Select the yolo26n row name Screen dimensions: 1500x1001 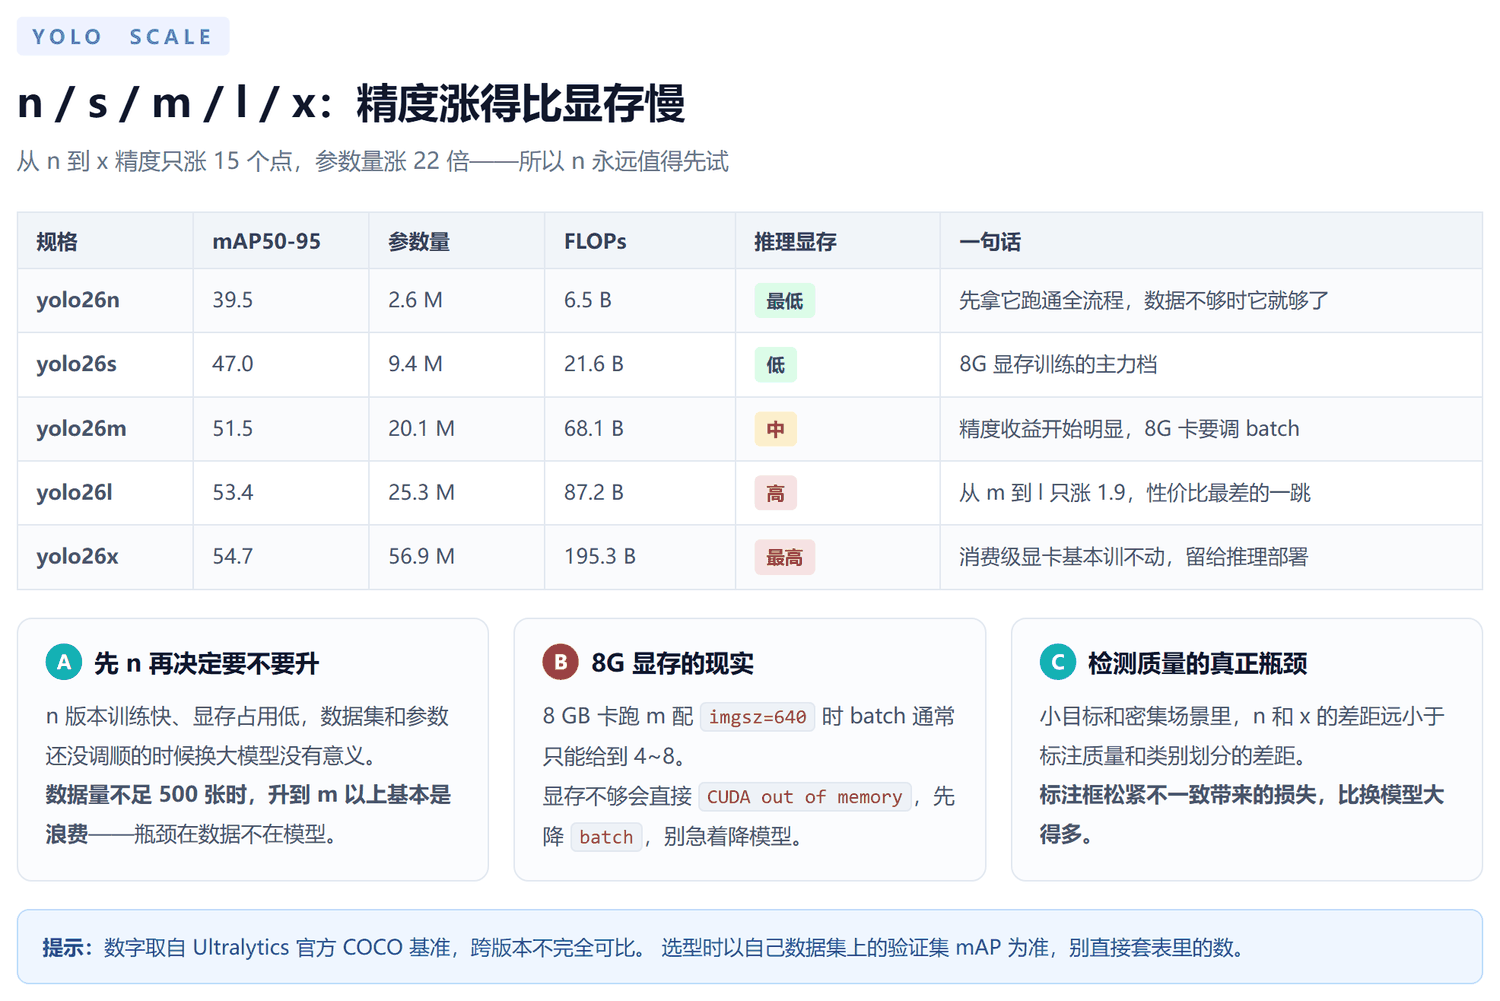[78, 300]
